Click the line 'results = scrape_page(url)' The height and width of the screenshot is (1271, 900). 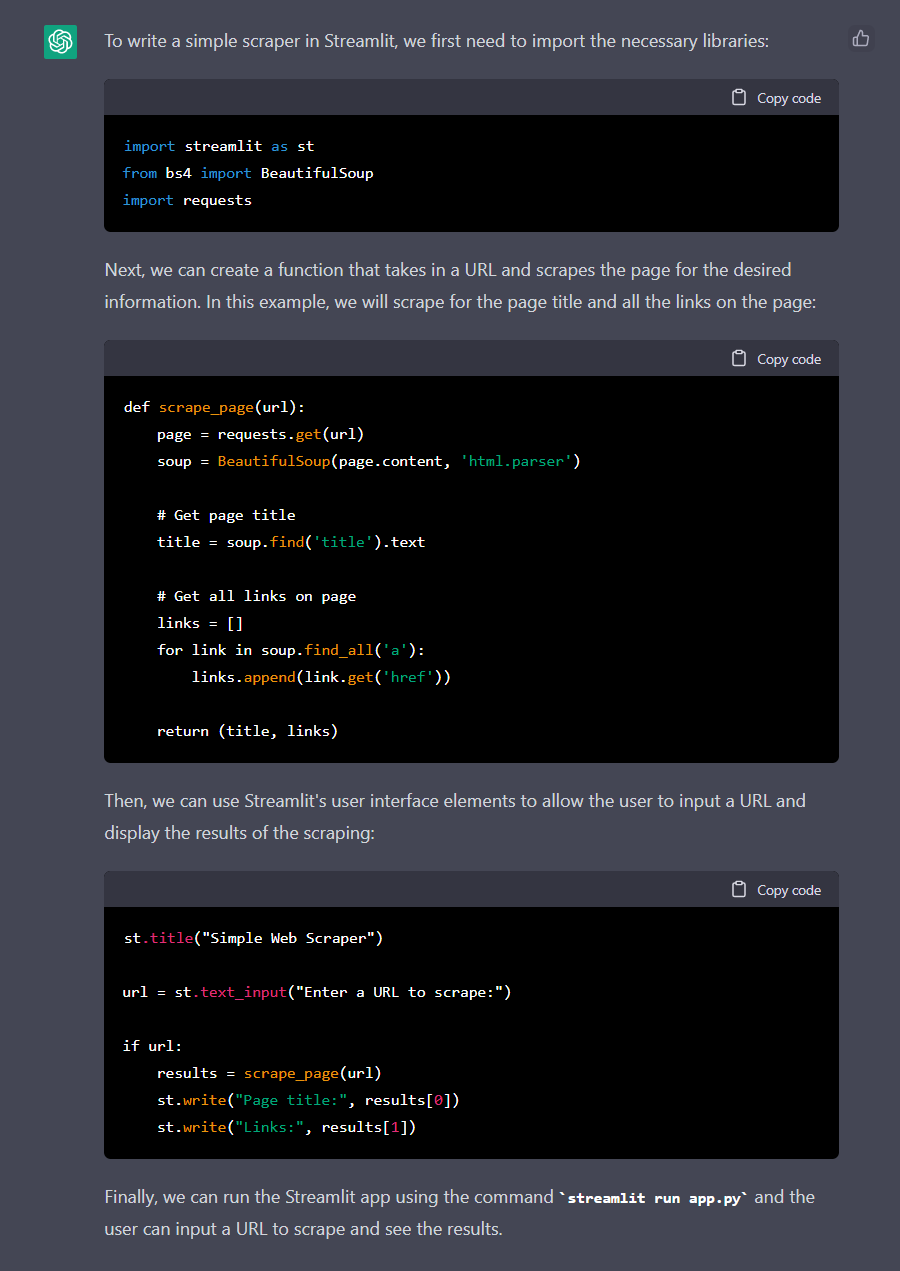270,1073
